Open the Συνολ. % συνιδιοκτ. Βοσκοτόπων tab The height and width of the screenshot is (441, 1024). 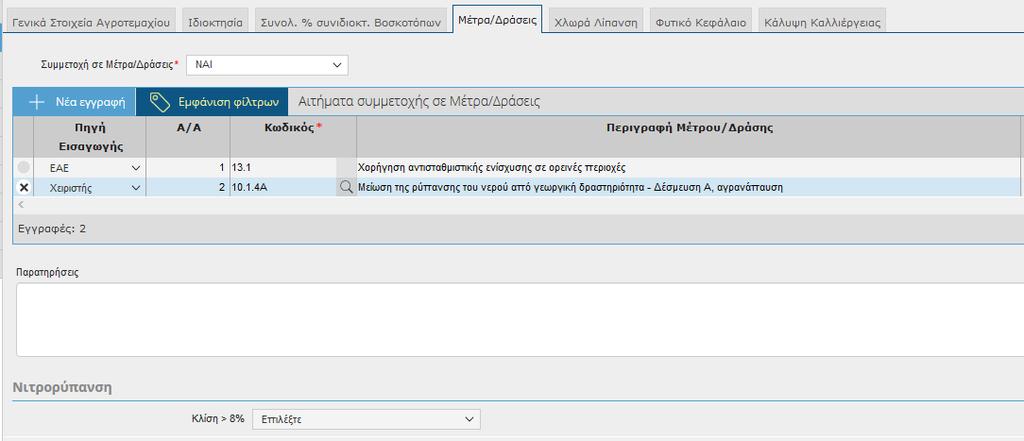(351, 22)
